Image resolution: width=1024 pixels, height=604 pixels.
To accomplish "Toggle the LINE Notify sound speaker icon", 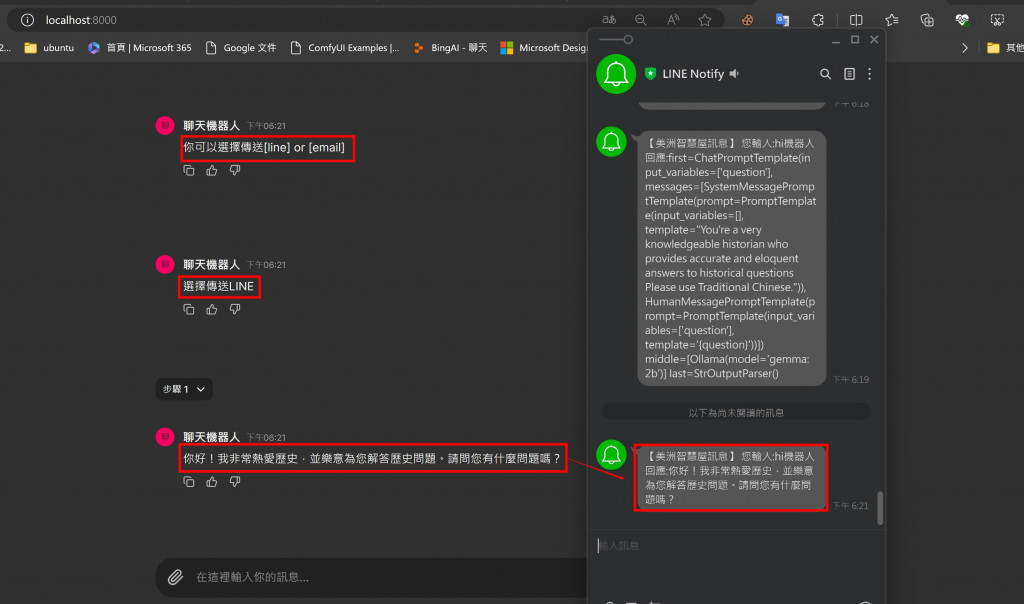I will (735, 74).
